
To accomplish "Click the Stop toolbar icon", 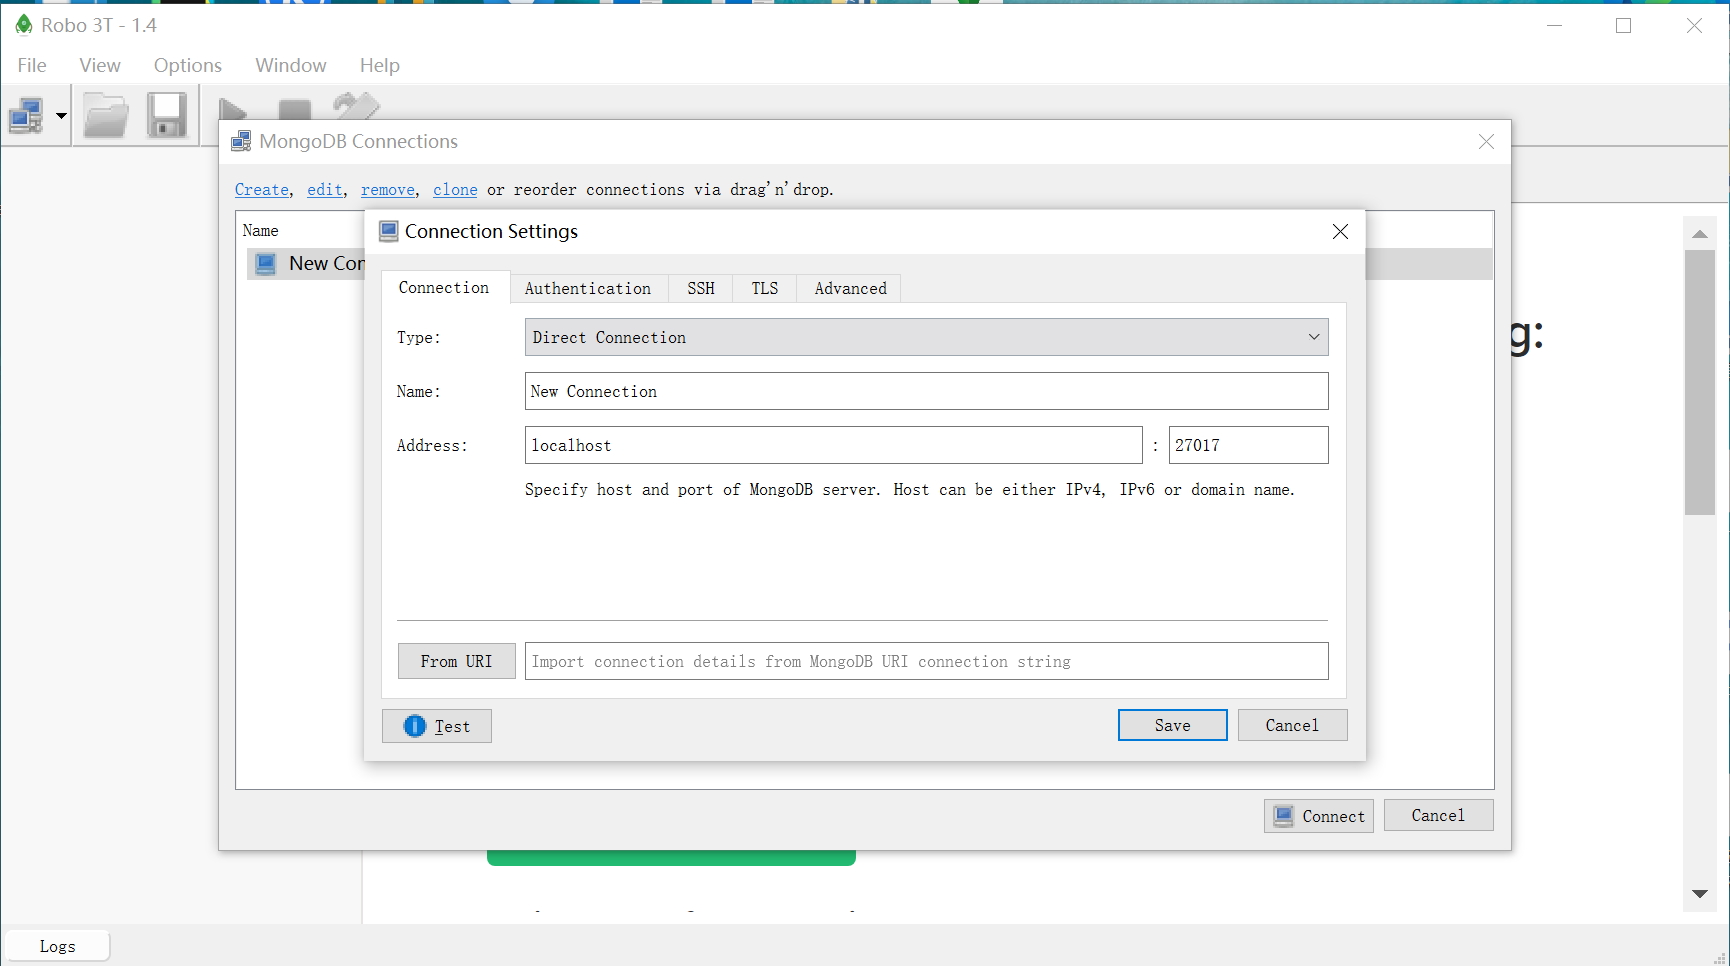I will click(x=295, y=109).
